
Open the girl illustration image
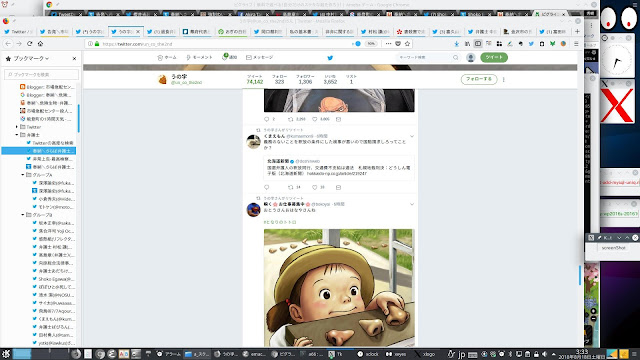pos(339,288)
